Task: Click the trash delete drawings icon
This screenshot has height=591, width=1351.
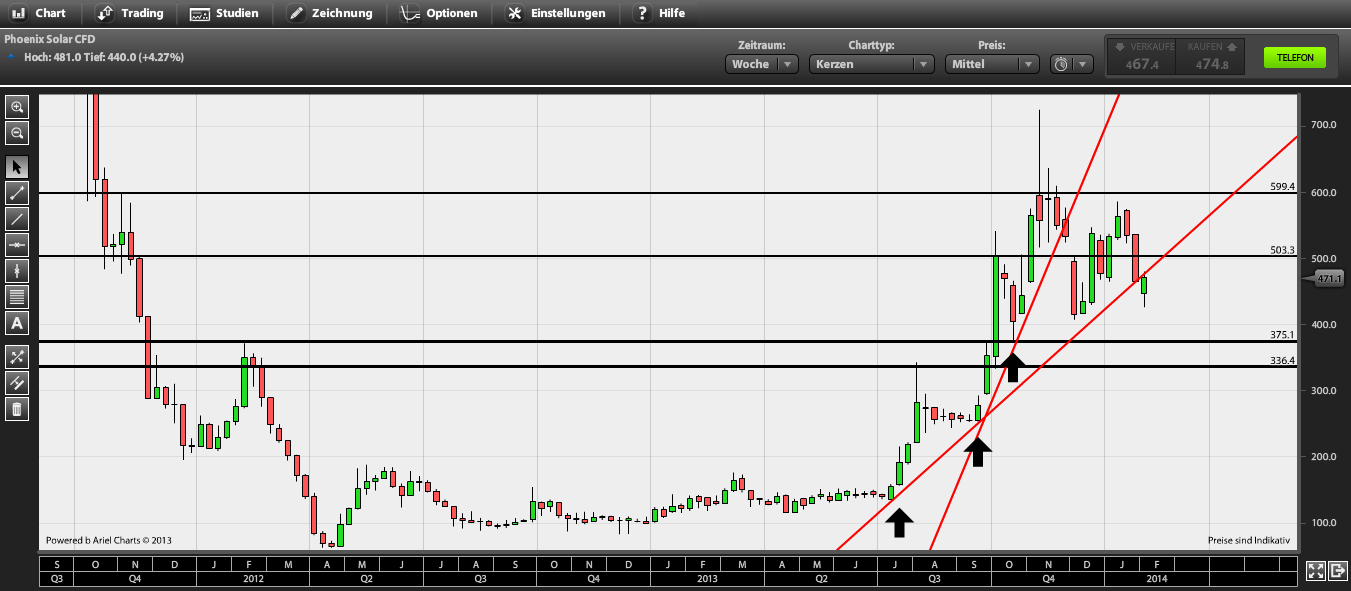Action: (x=17, y=408)
